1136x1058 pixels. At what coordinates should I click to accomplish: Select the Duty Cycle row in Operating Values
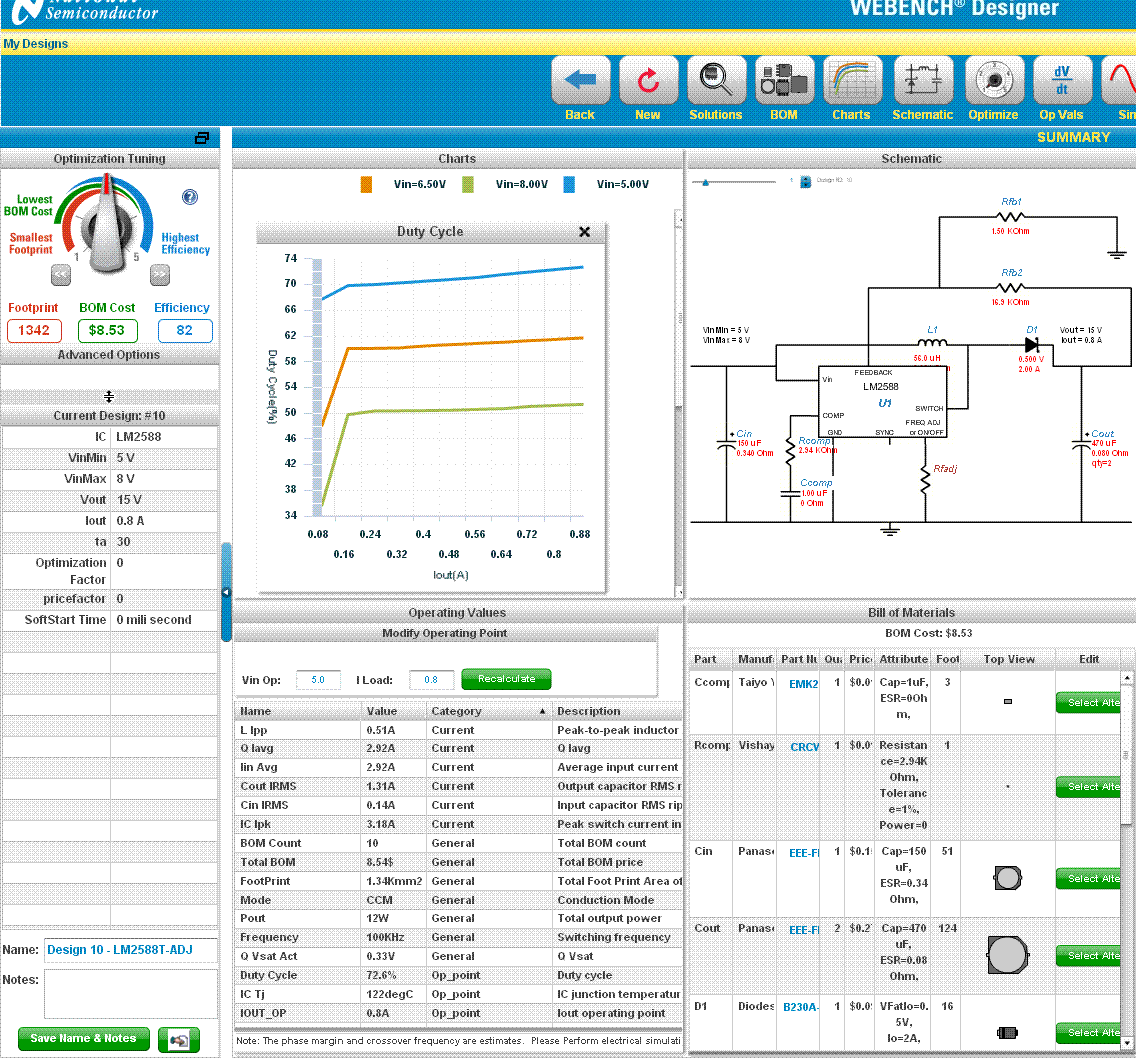coord(458,975)
